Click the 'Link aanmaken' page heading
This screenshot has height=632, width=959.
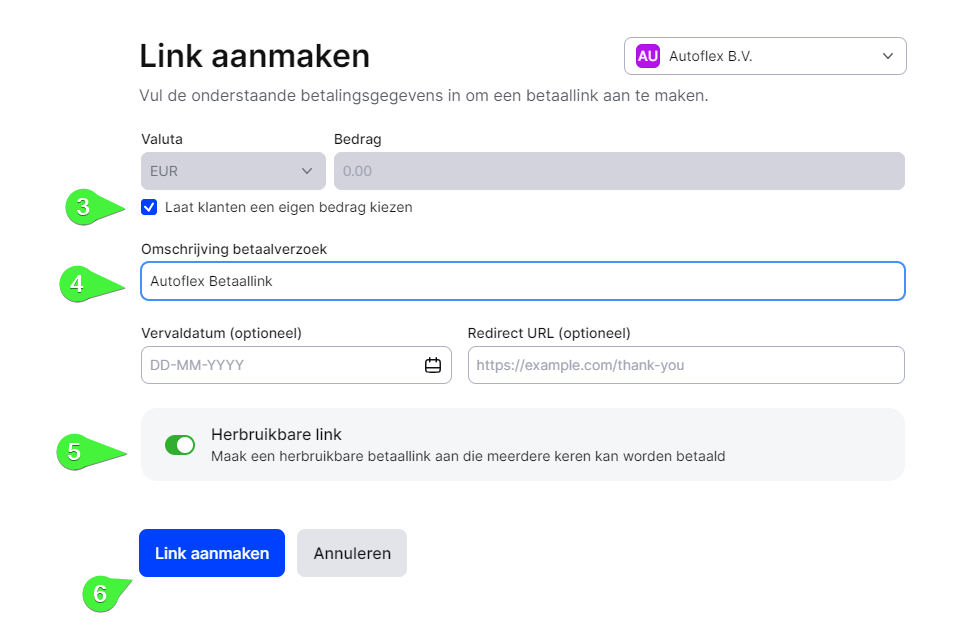pos(254,56)
